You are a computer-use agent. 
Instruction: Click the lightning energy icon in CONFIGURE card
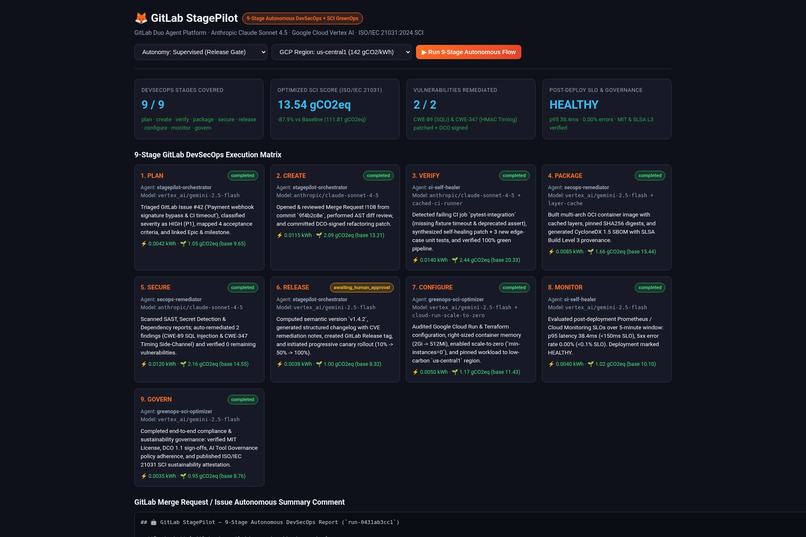point(415,372)
